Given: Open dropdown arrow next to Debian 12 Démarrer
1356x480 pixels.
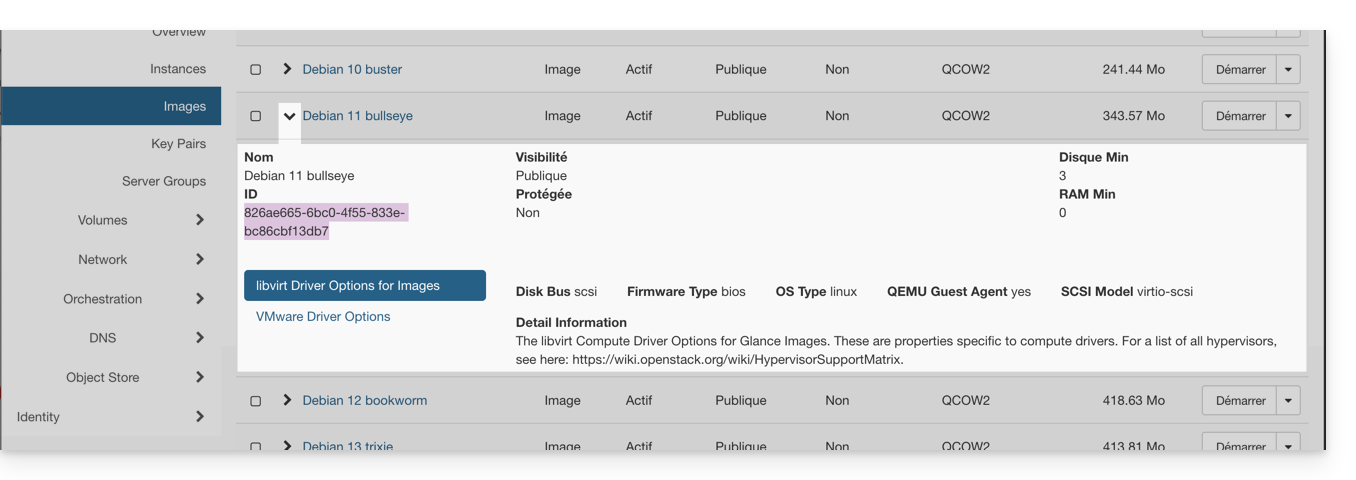Looking at the screenshot, I should pyautogui.click(x=1288, y=401).
